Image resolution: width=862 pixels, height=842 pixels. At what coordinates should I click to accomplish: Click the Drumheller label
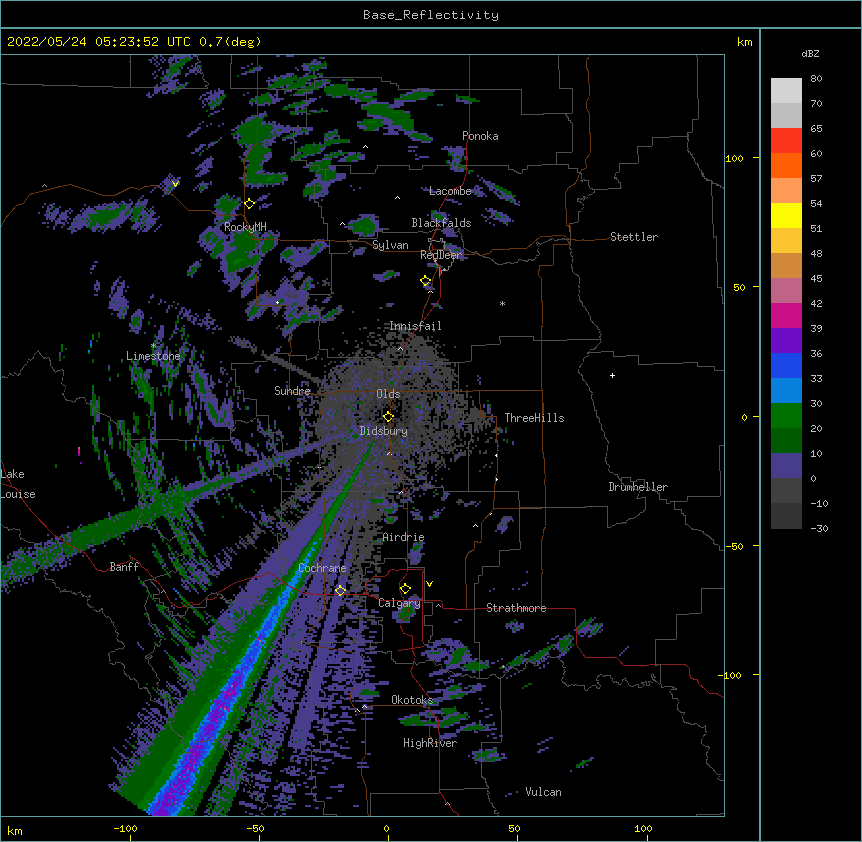[638, 487]
